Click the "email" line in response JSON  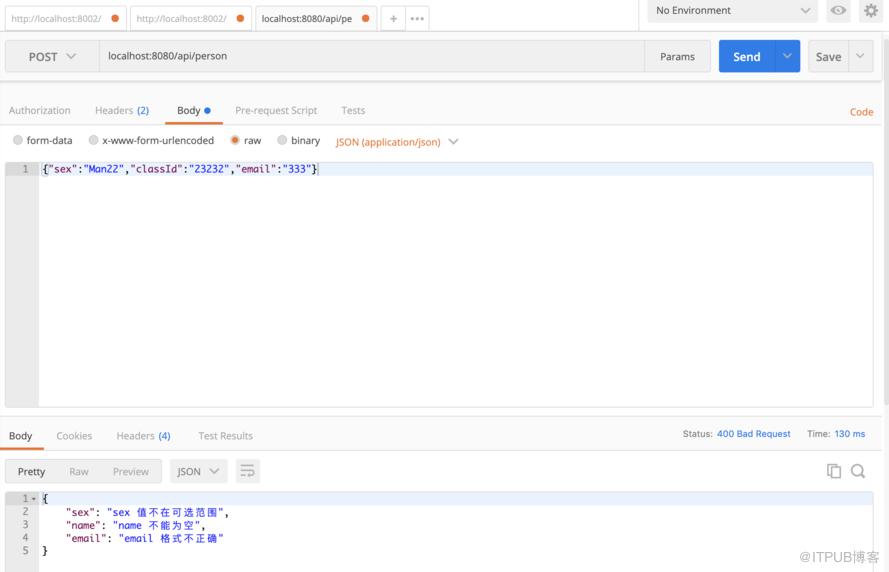(x=145, y=539)
